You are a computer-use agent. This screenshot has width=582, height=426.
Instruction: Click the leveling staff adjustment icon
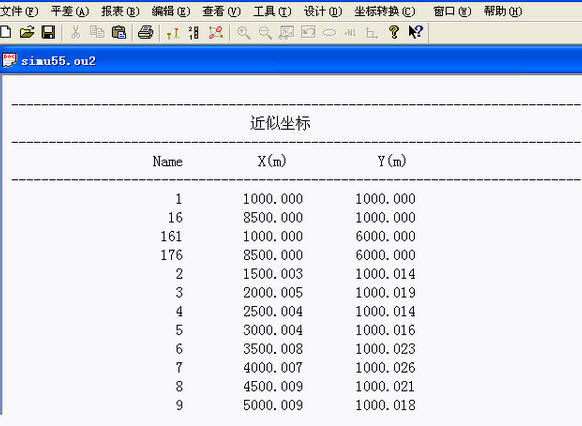point(173,33)
